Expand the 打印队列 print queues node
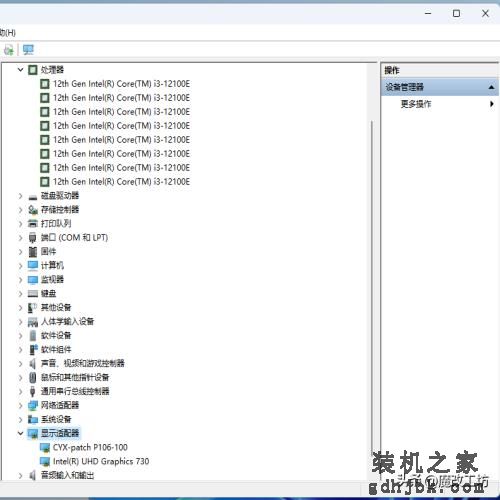This screenshot has width=500, height=500. 20,224
